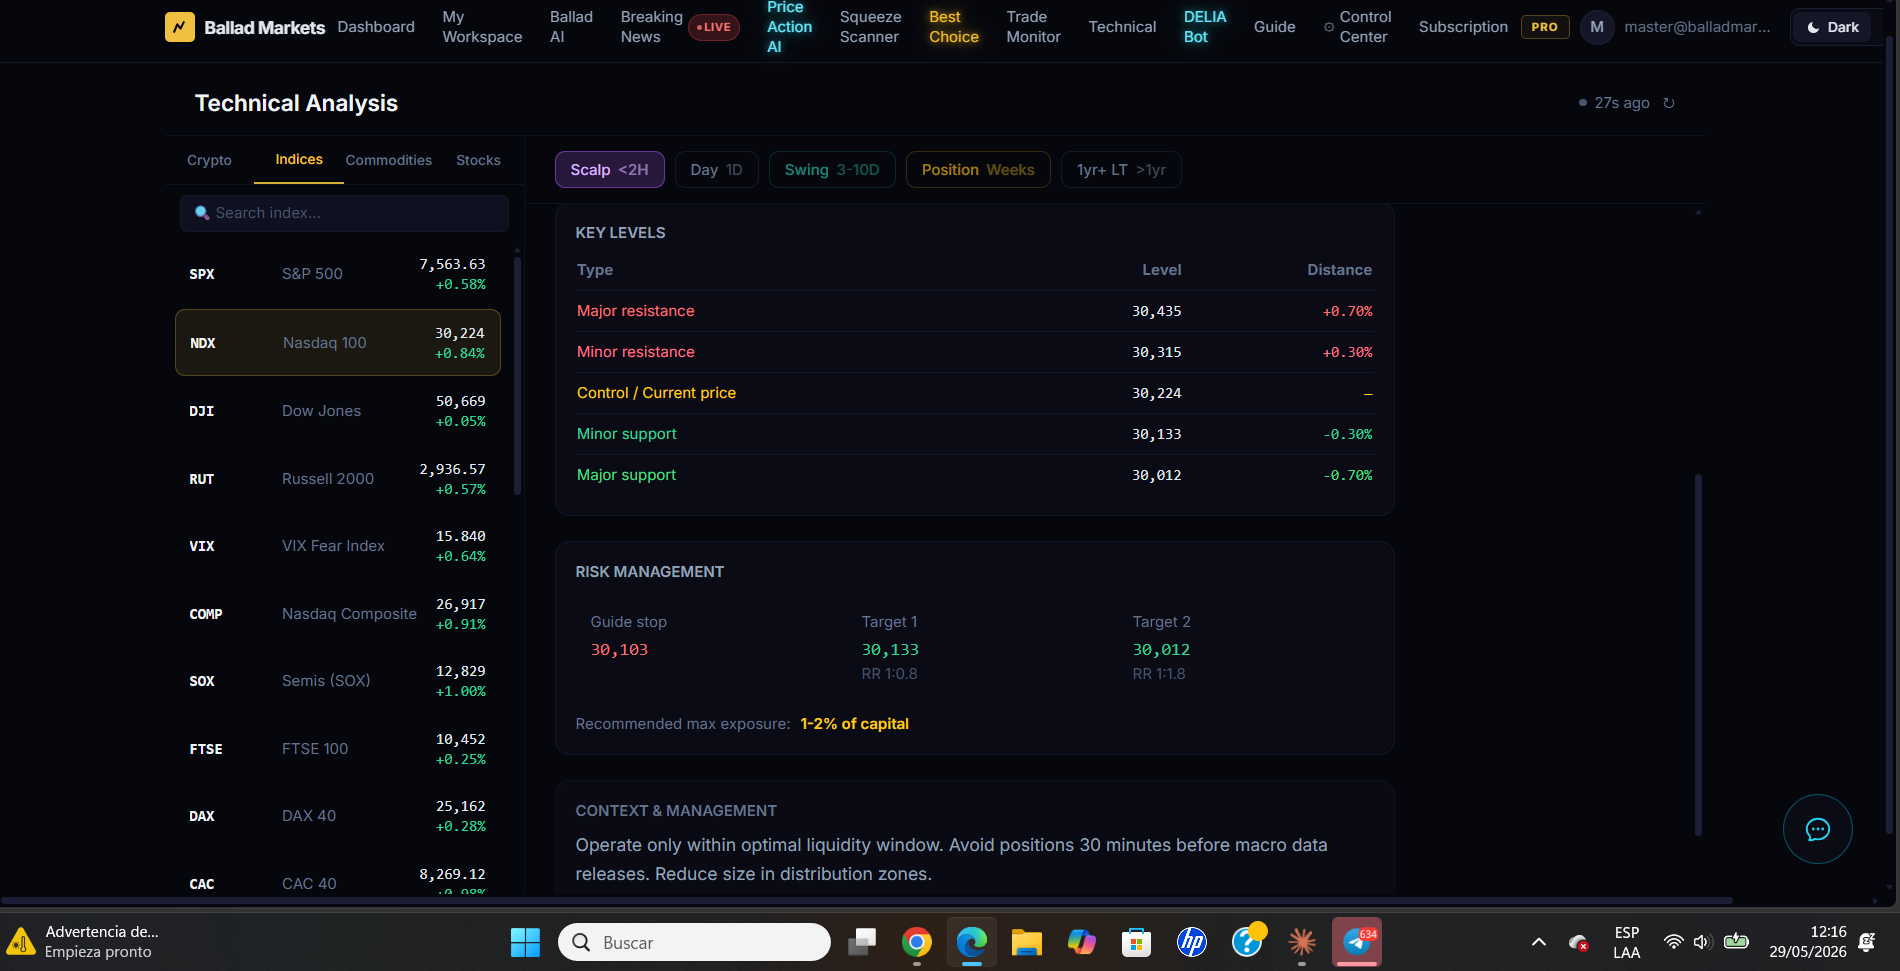This screenshot has width=1900, height=971.
Task: Select the S&P 500 index row
Action: (337, 274)
